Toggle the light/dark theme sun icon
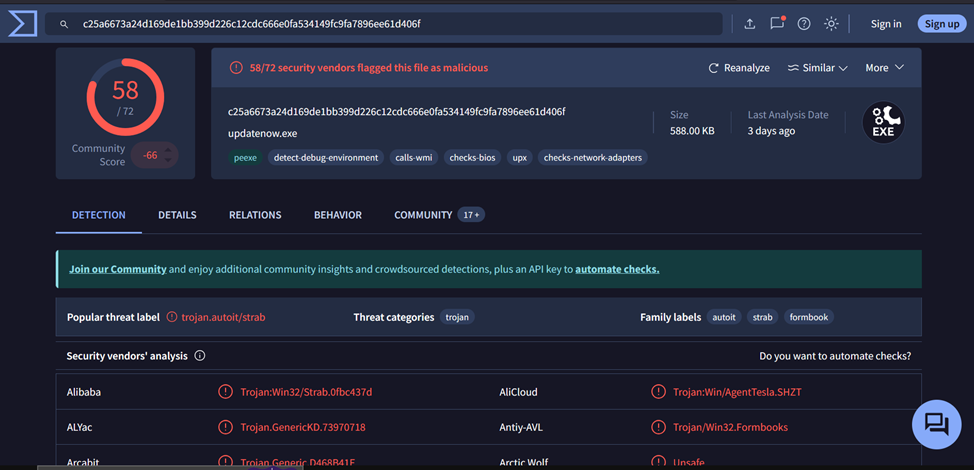The height and width of the screenshot is (470, 974). [831, 24]
